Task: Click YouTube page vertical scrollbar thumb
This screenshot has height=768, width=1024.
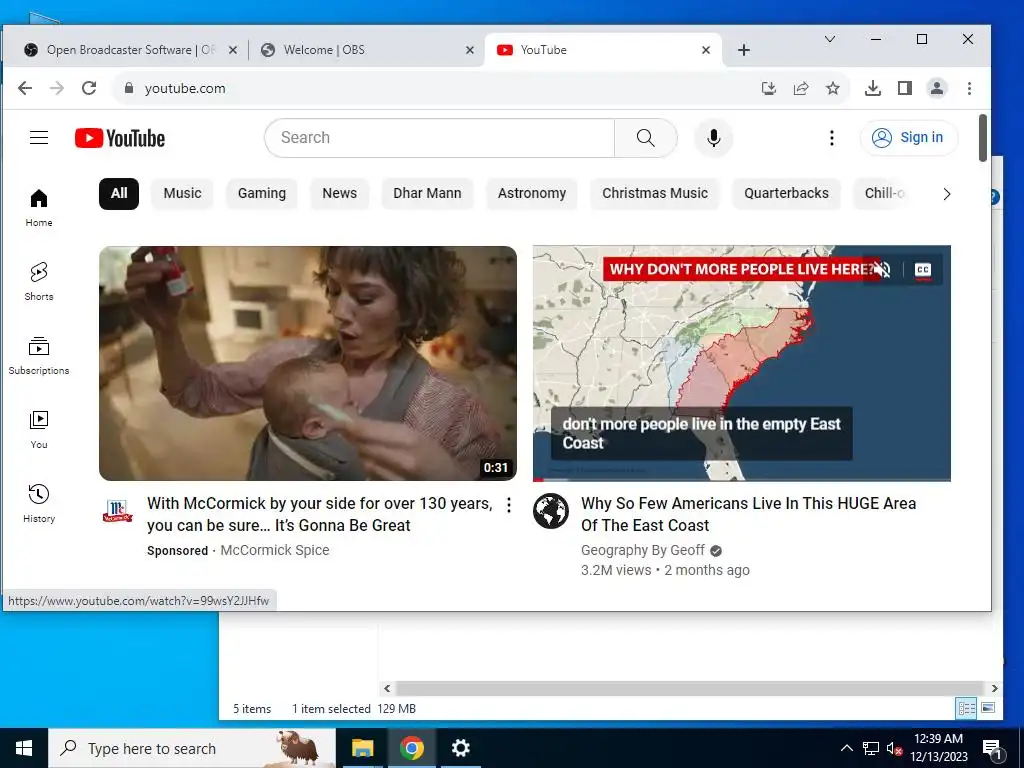Action: (982, 138)
